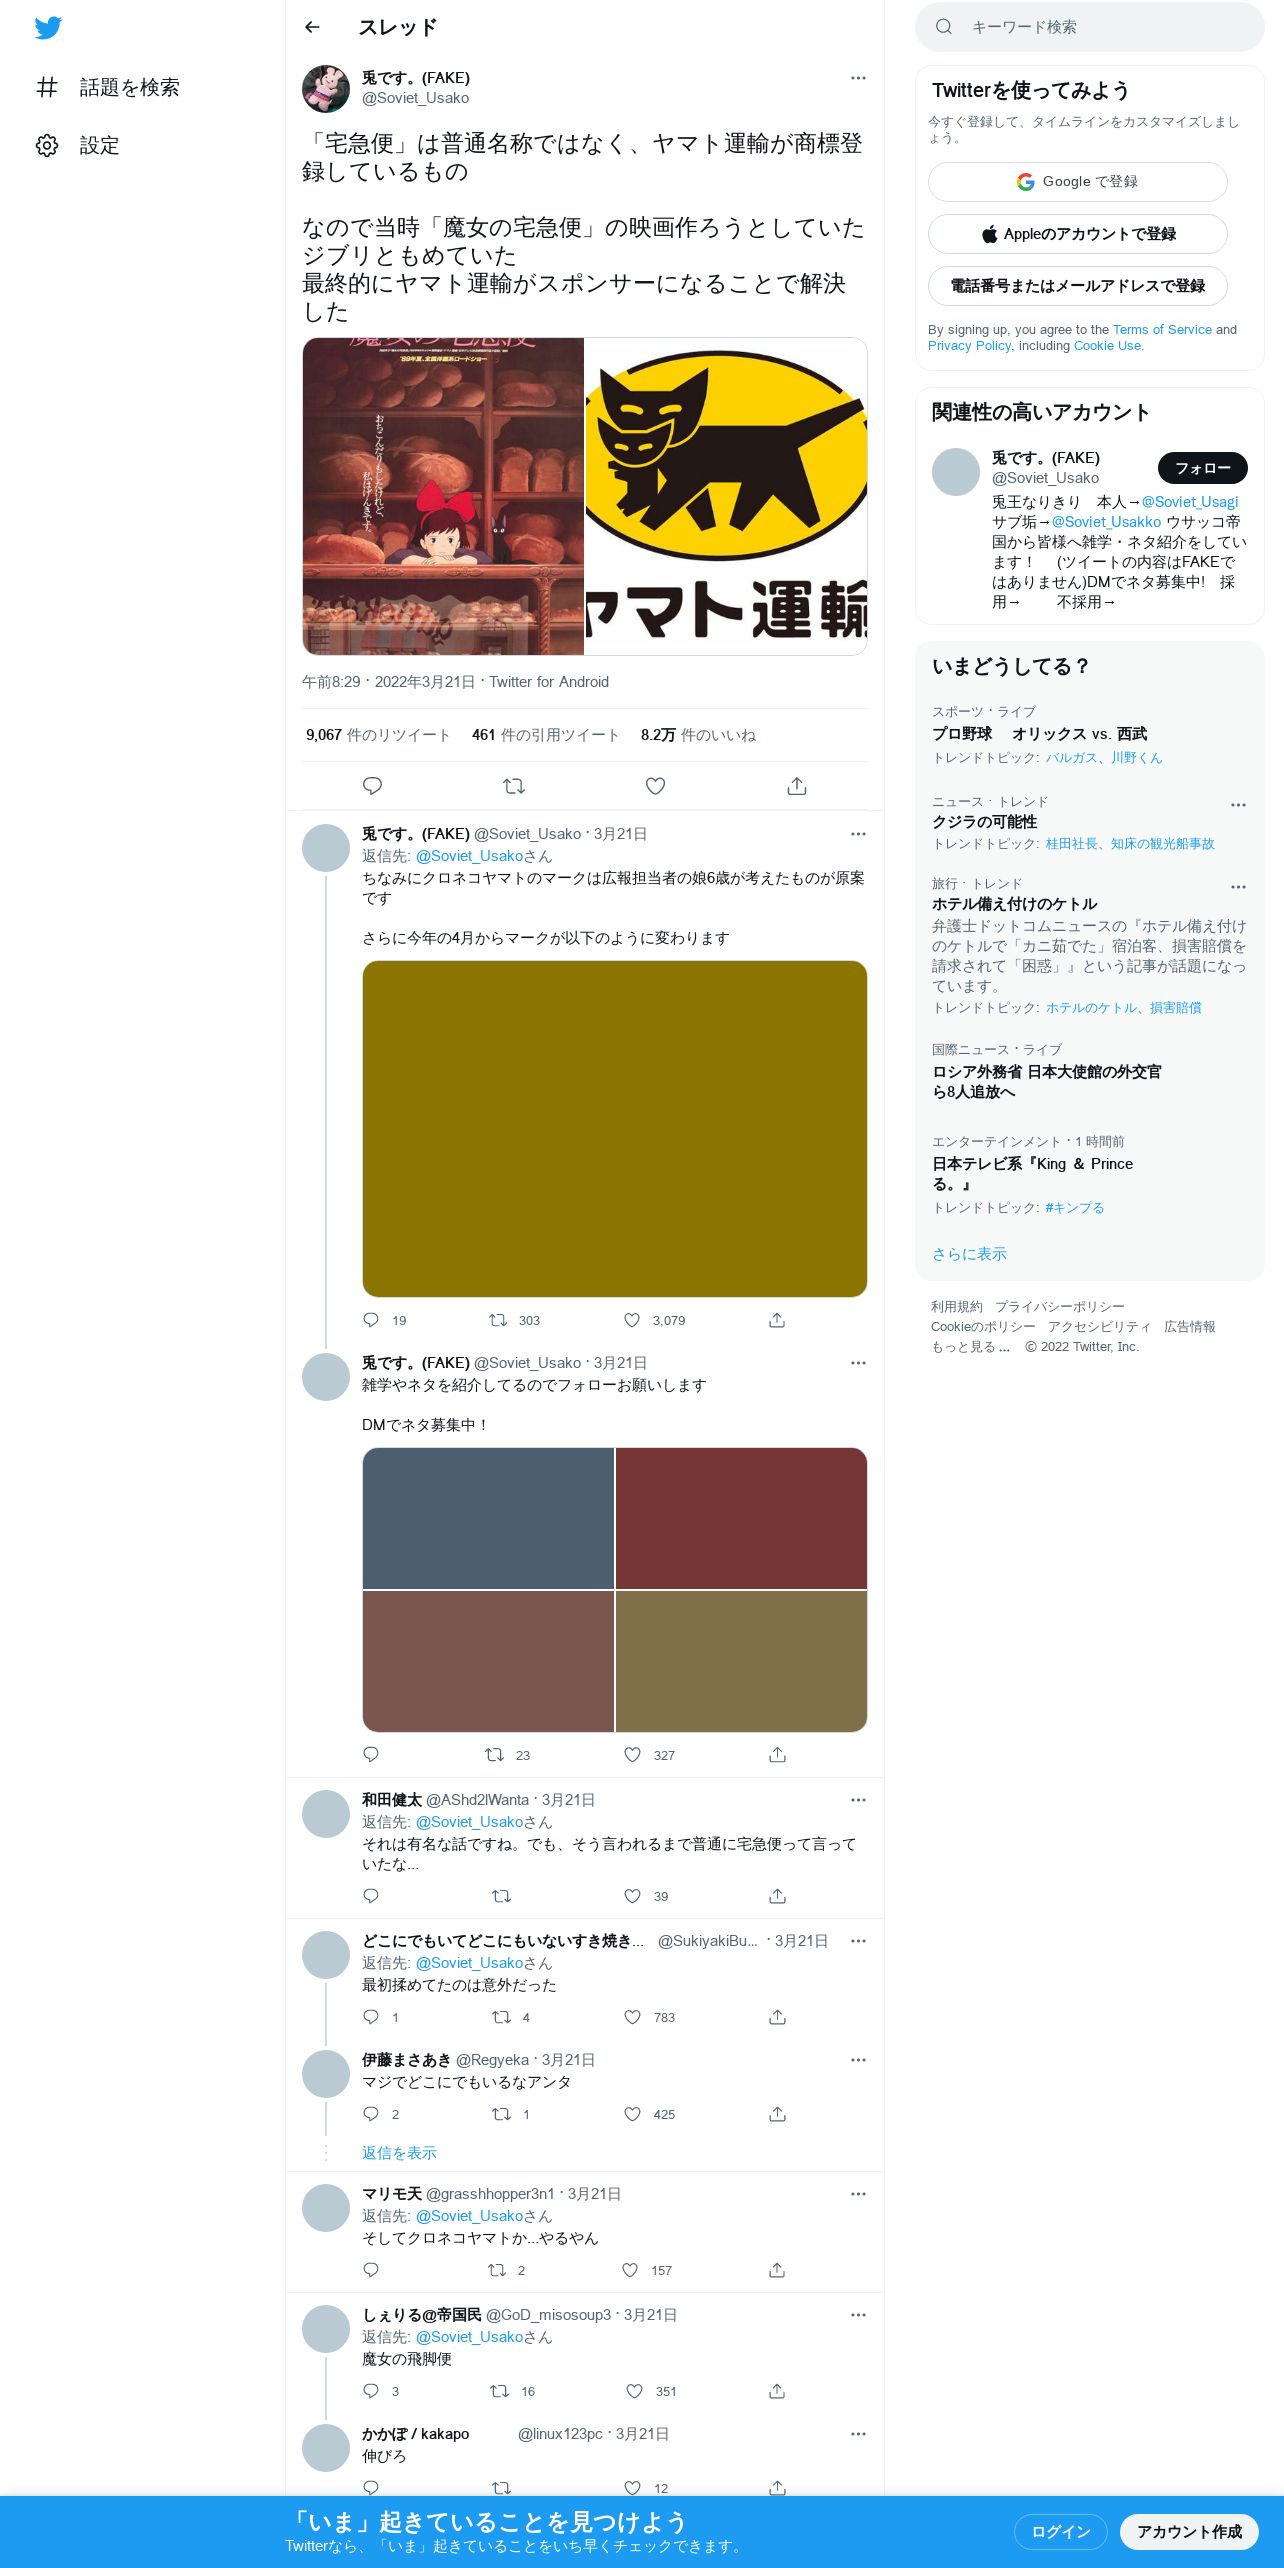This screenshot has width=1284, height=2568.
Task: Sign up with the Google で登録 button
Action: coord(1077,182)
